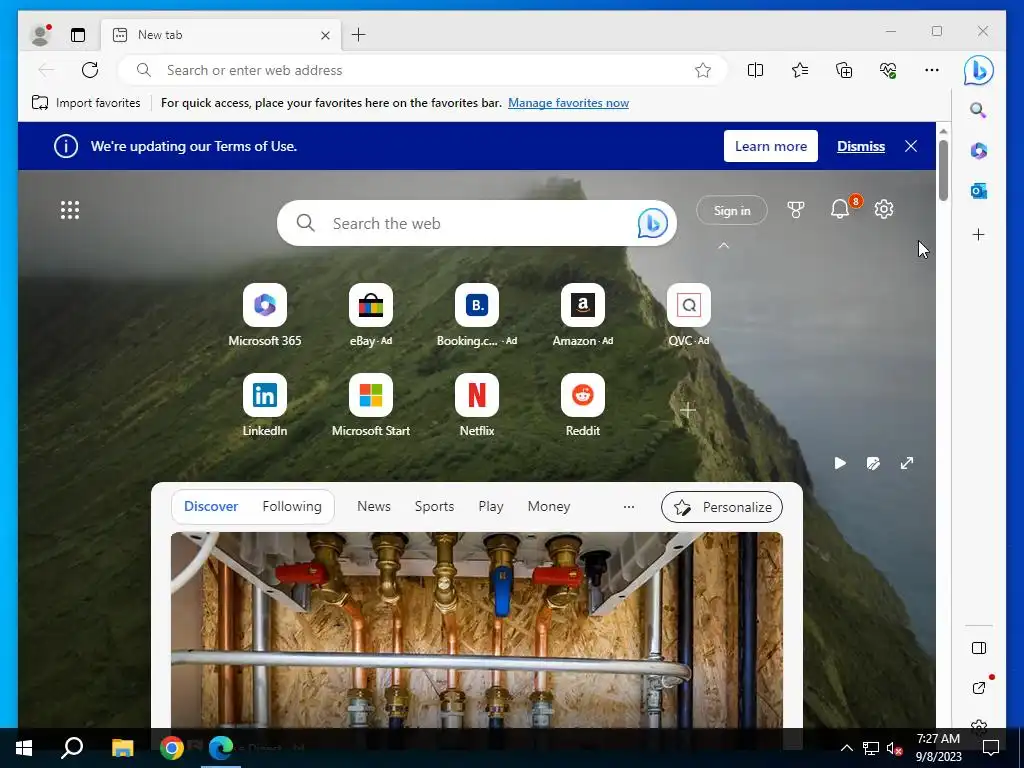1024x768 pixels.
Task: Click Import favorites button
Action: [x=86, y=103]
